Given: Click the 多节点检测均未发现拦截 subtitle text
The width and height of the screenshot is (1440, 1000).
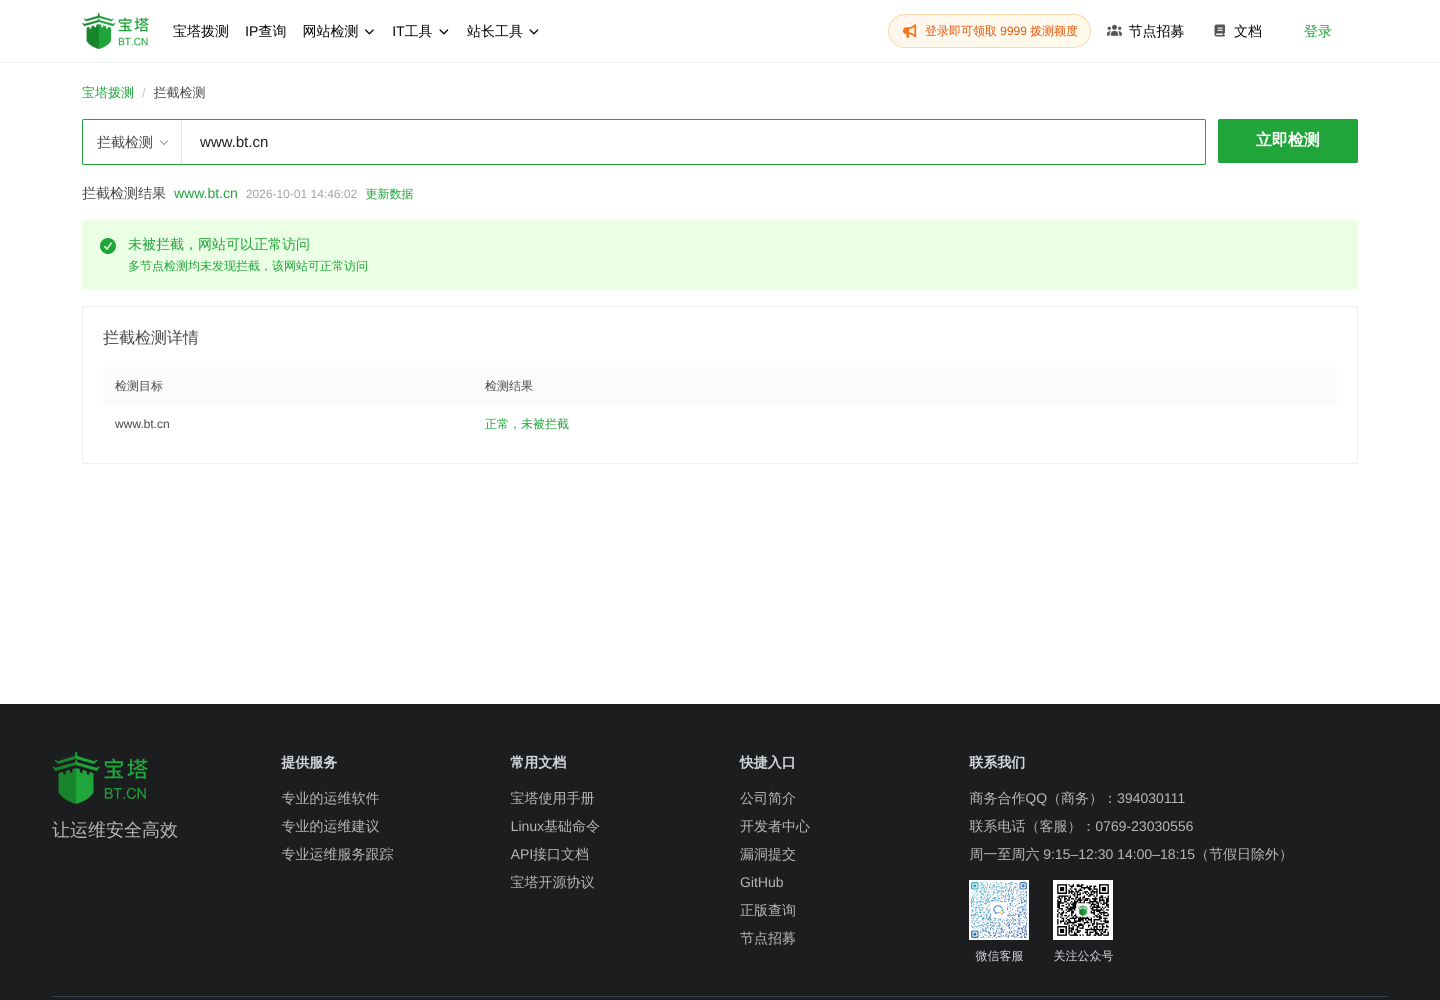Looking at the screenshot, I should click(248, 266).
